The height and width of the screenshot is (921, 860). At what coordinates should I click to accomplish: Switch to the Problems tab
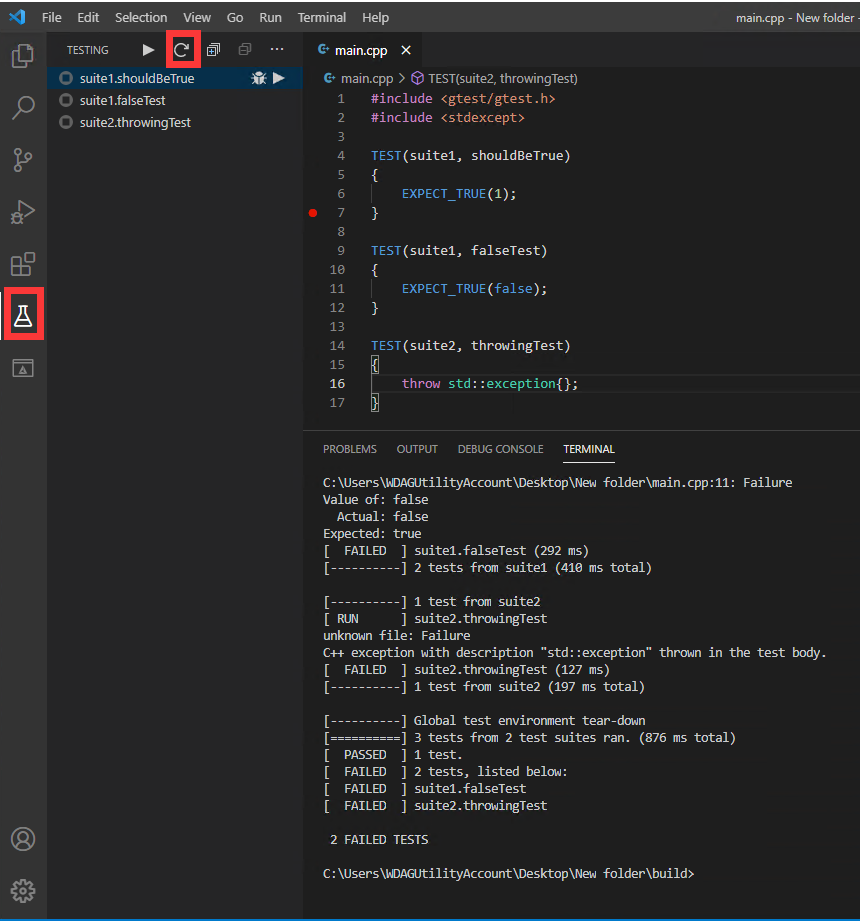coord(349,449)
